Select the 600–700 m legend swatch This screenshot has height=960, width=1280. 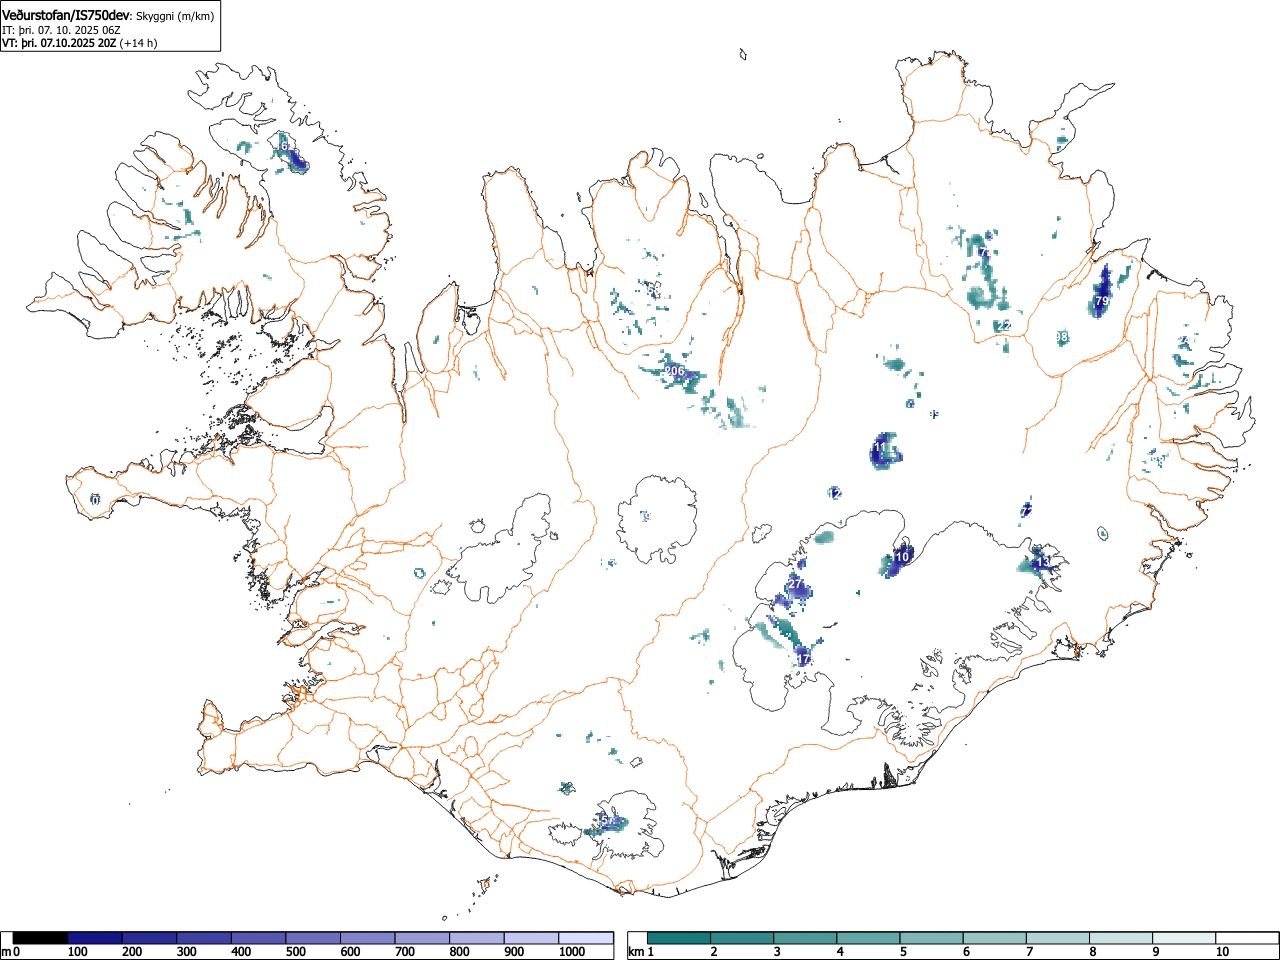[x=368, y=938]
